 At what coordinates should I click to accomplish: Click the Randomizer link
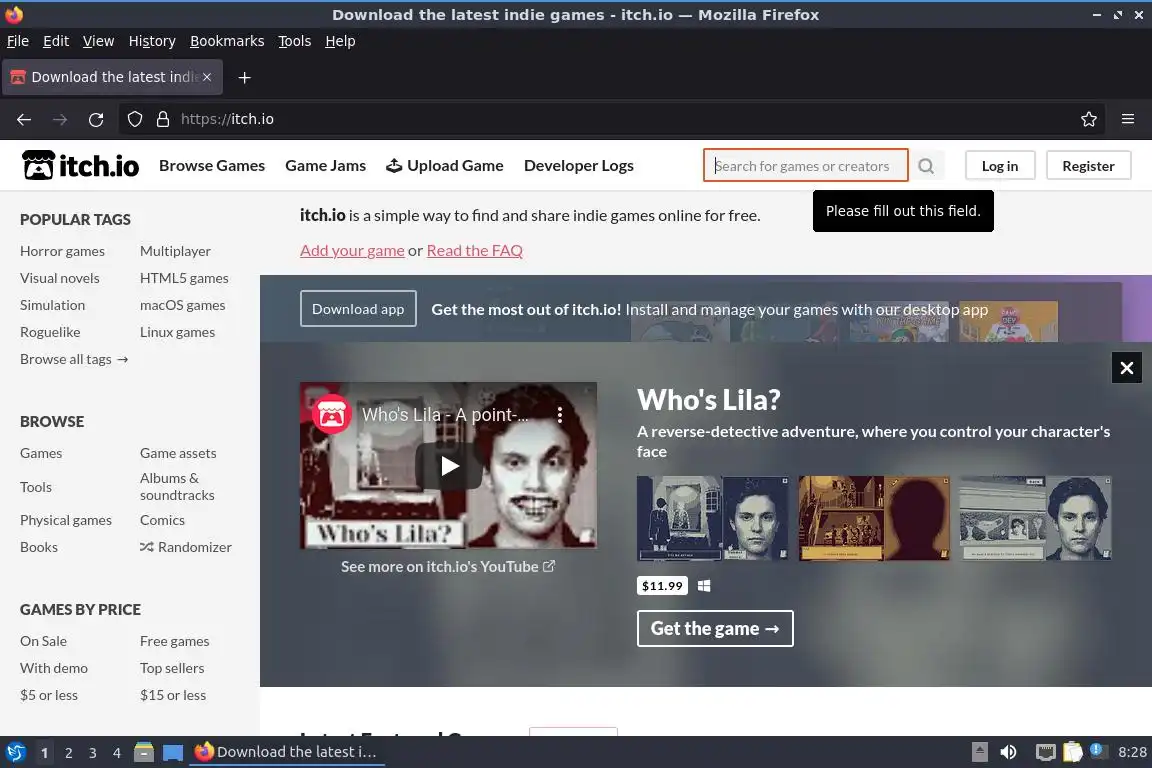click(186, 548)
